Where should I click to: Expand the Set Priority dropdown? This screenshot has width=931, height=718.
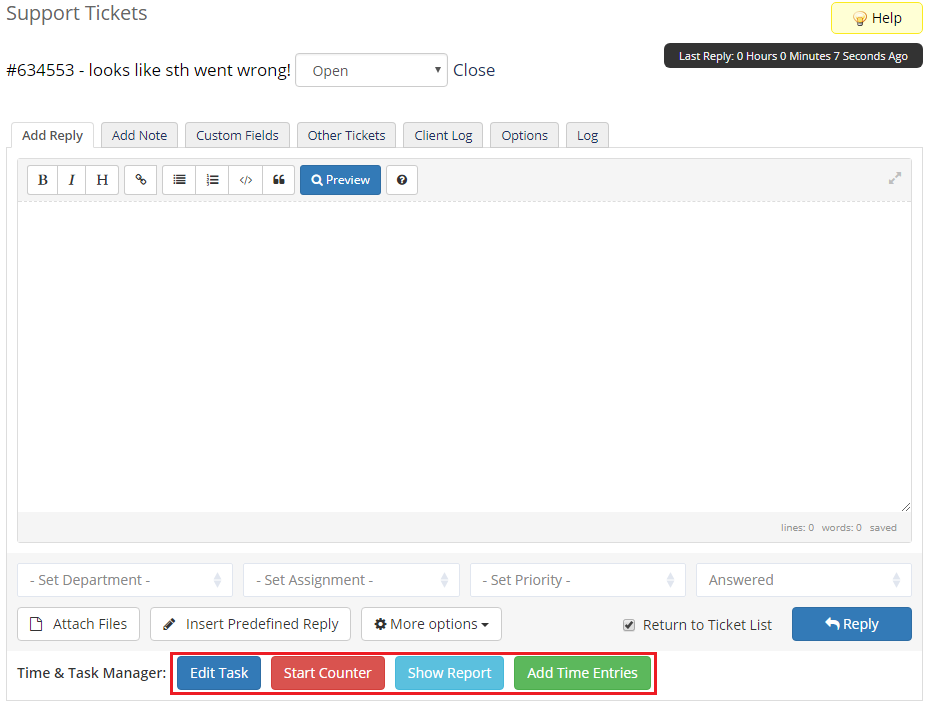click(578, 580)
